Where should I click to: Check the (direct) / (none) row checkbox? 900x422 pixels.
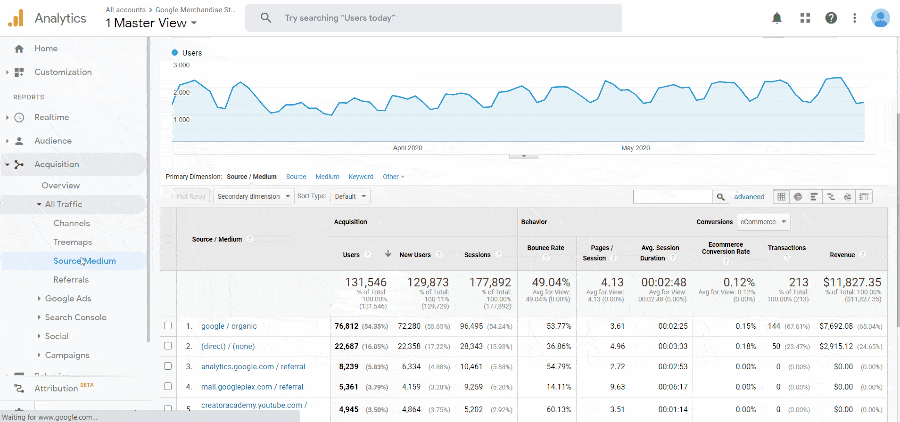point(168,346)
